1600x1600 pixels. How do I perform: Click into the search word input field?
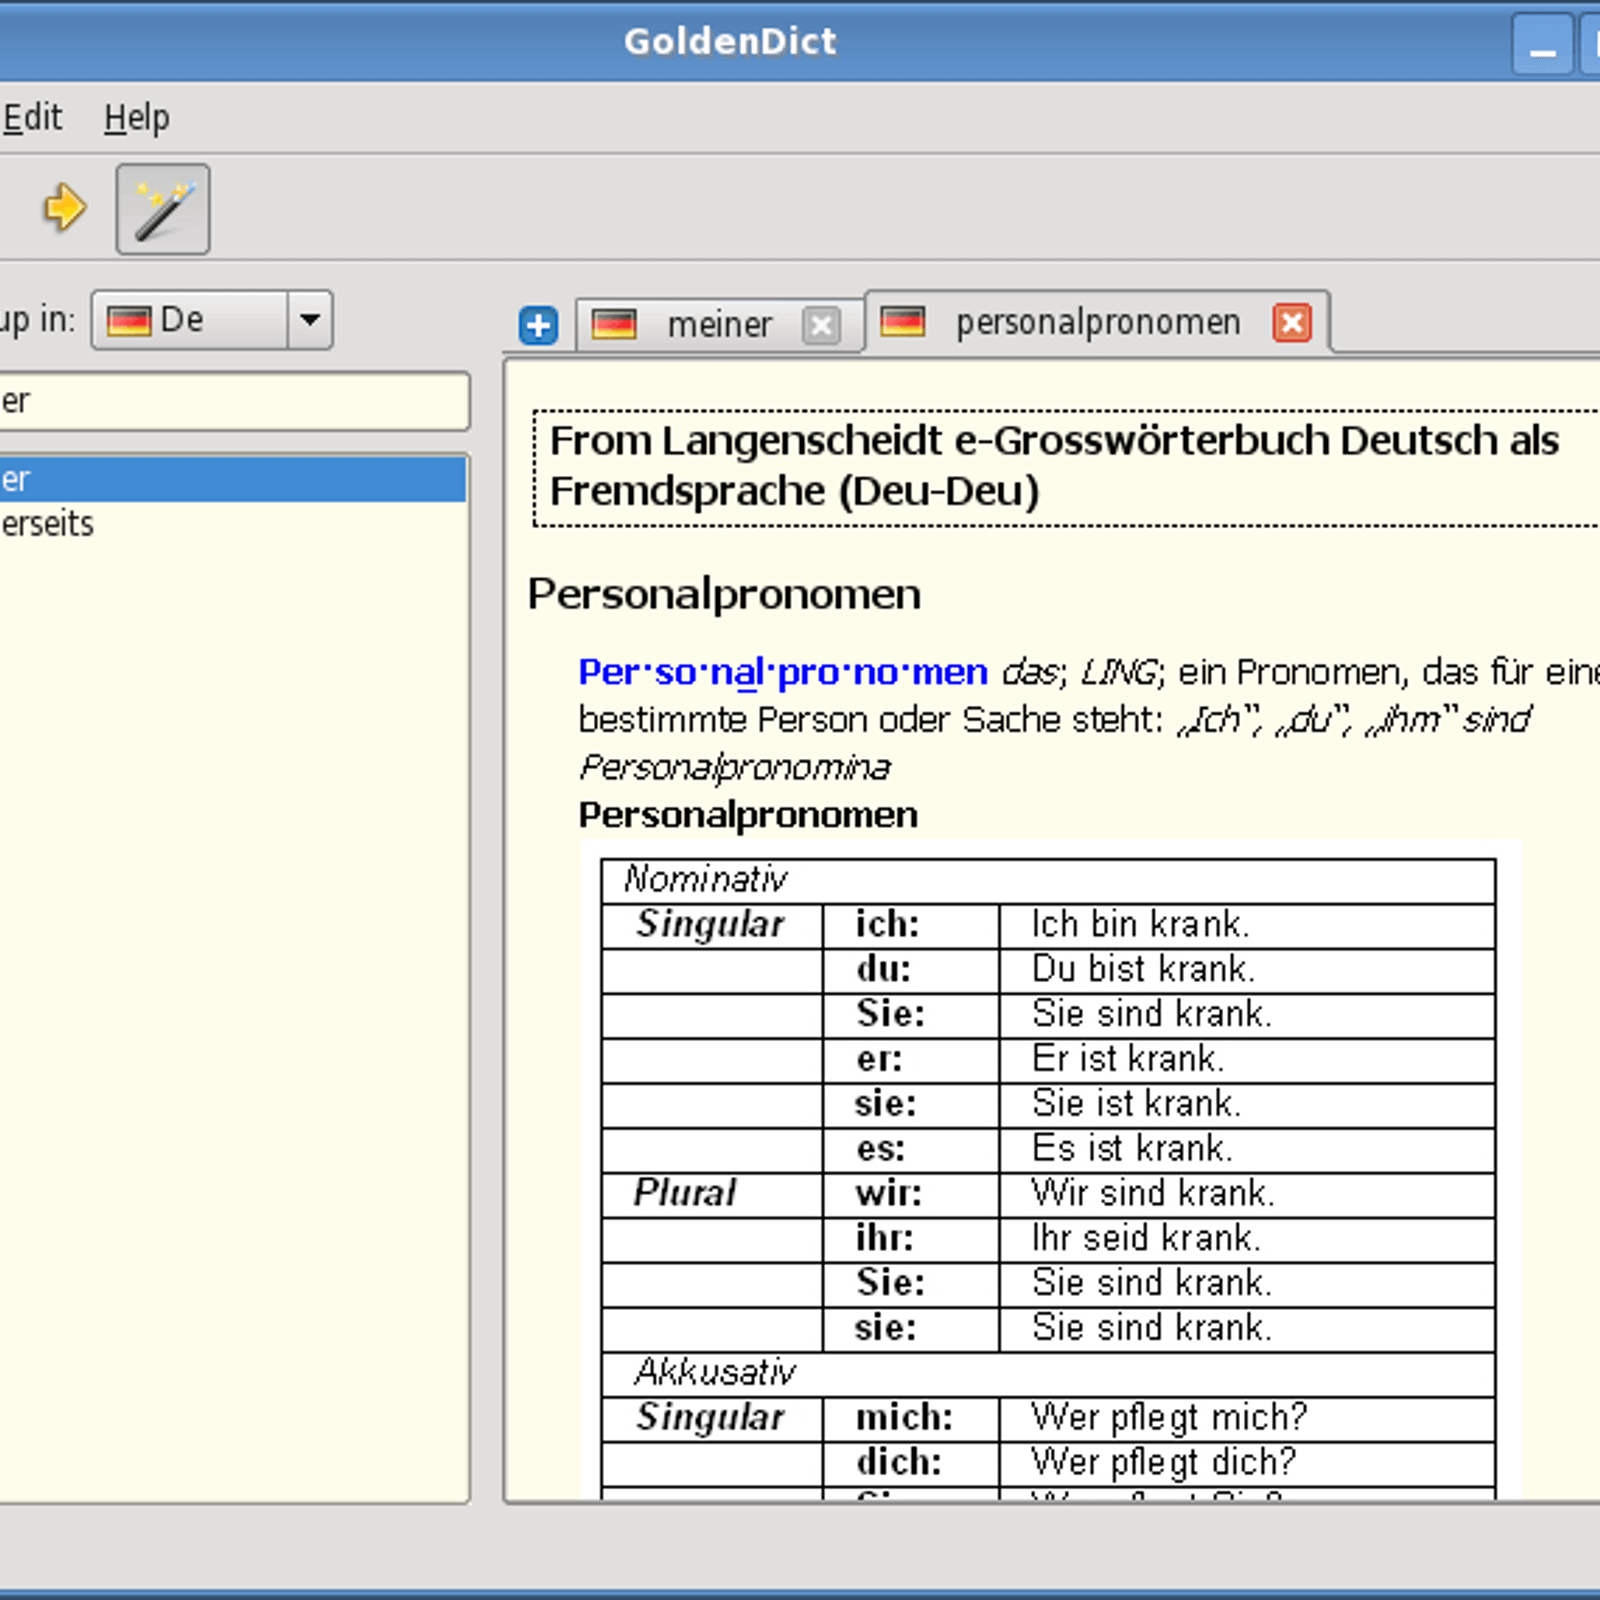coord(234,401)
